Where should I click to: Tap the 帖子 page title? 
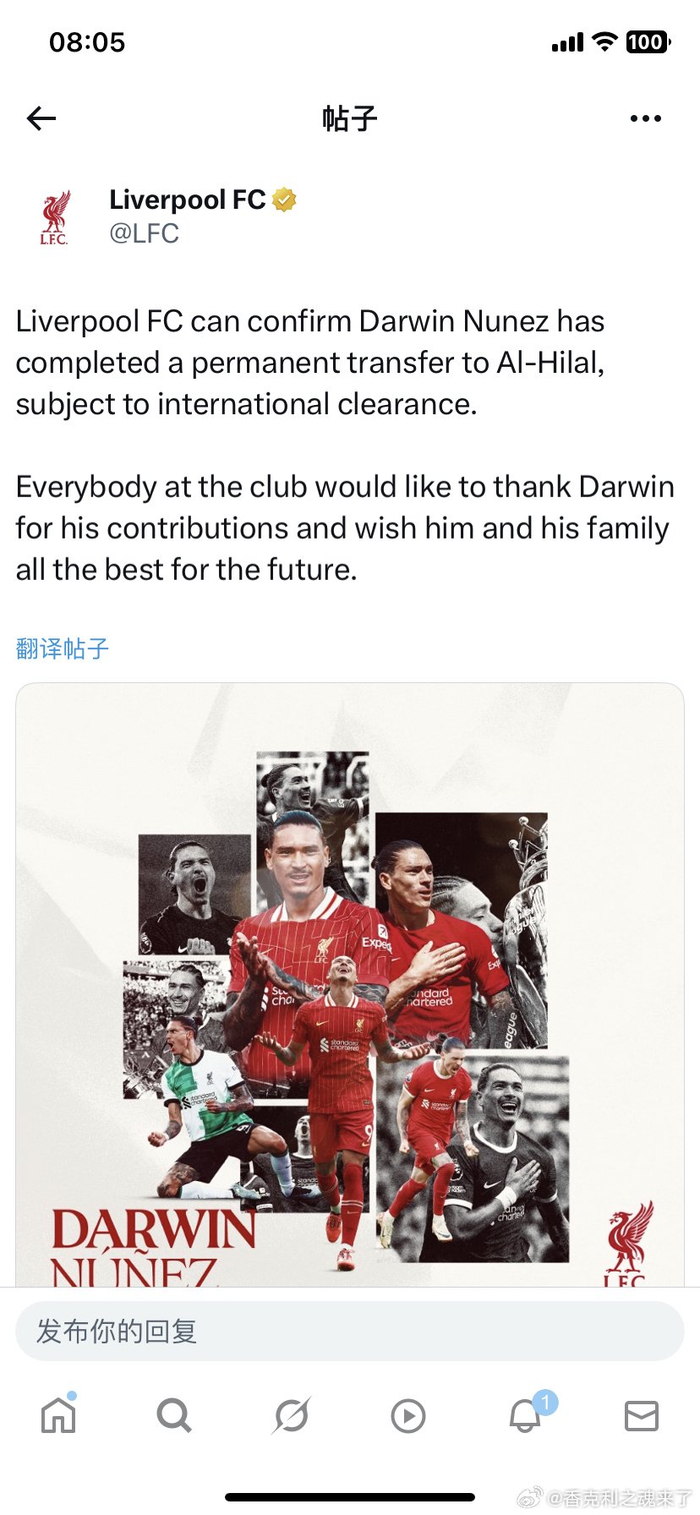click(350, 118)
